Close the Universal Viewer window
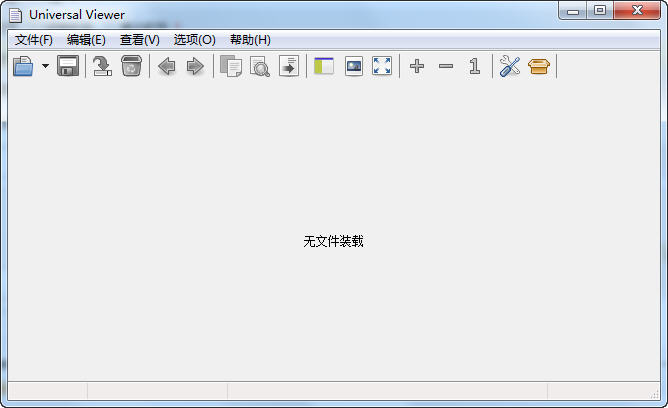The width and height of the screenshot is (668, 408). pyautogui.click(x=637, y=11)
